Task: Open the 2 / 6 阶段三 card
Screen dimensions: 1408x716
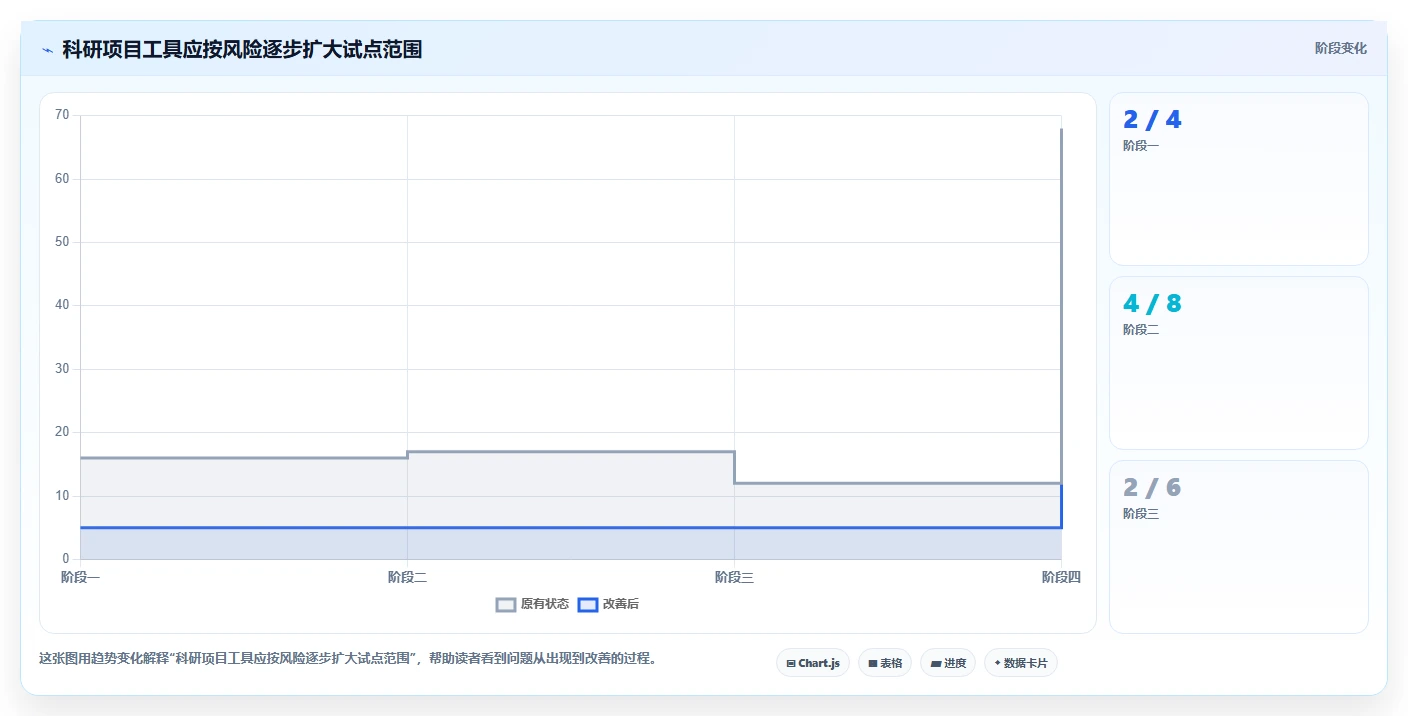Action: (x=1239, y=547)
